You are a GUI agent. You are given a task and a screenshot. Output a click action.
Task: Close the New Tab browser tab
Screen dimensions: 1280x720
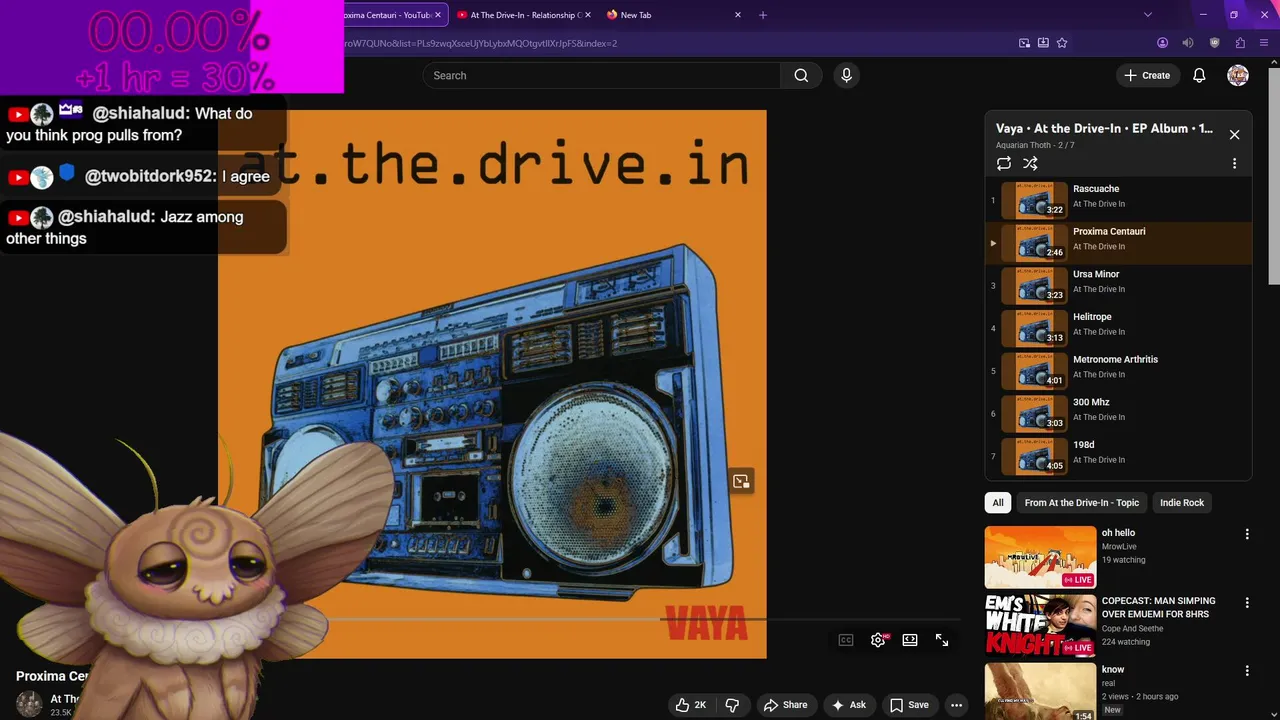pyautogui.click(x=738, y=15)
